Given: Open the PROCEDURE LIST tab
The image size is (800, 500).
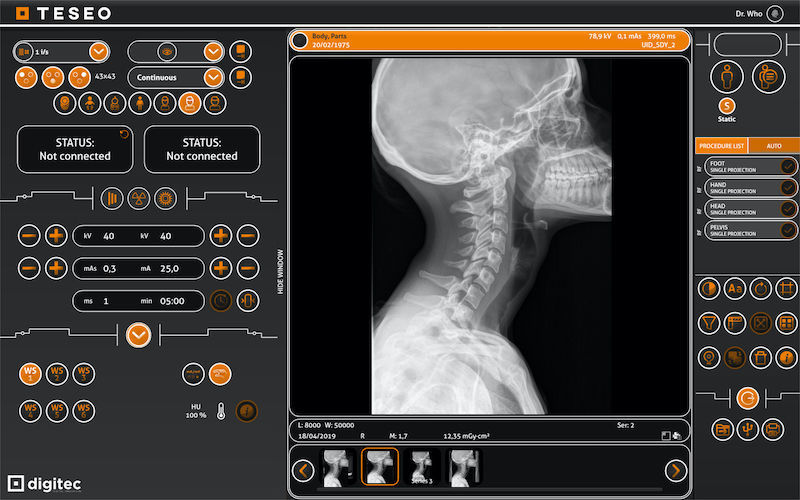Looking at the screenshot, I should [720, 145].
